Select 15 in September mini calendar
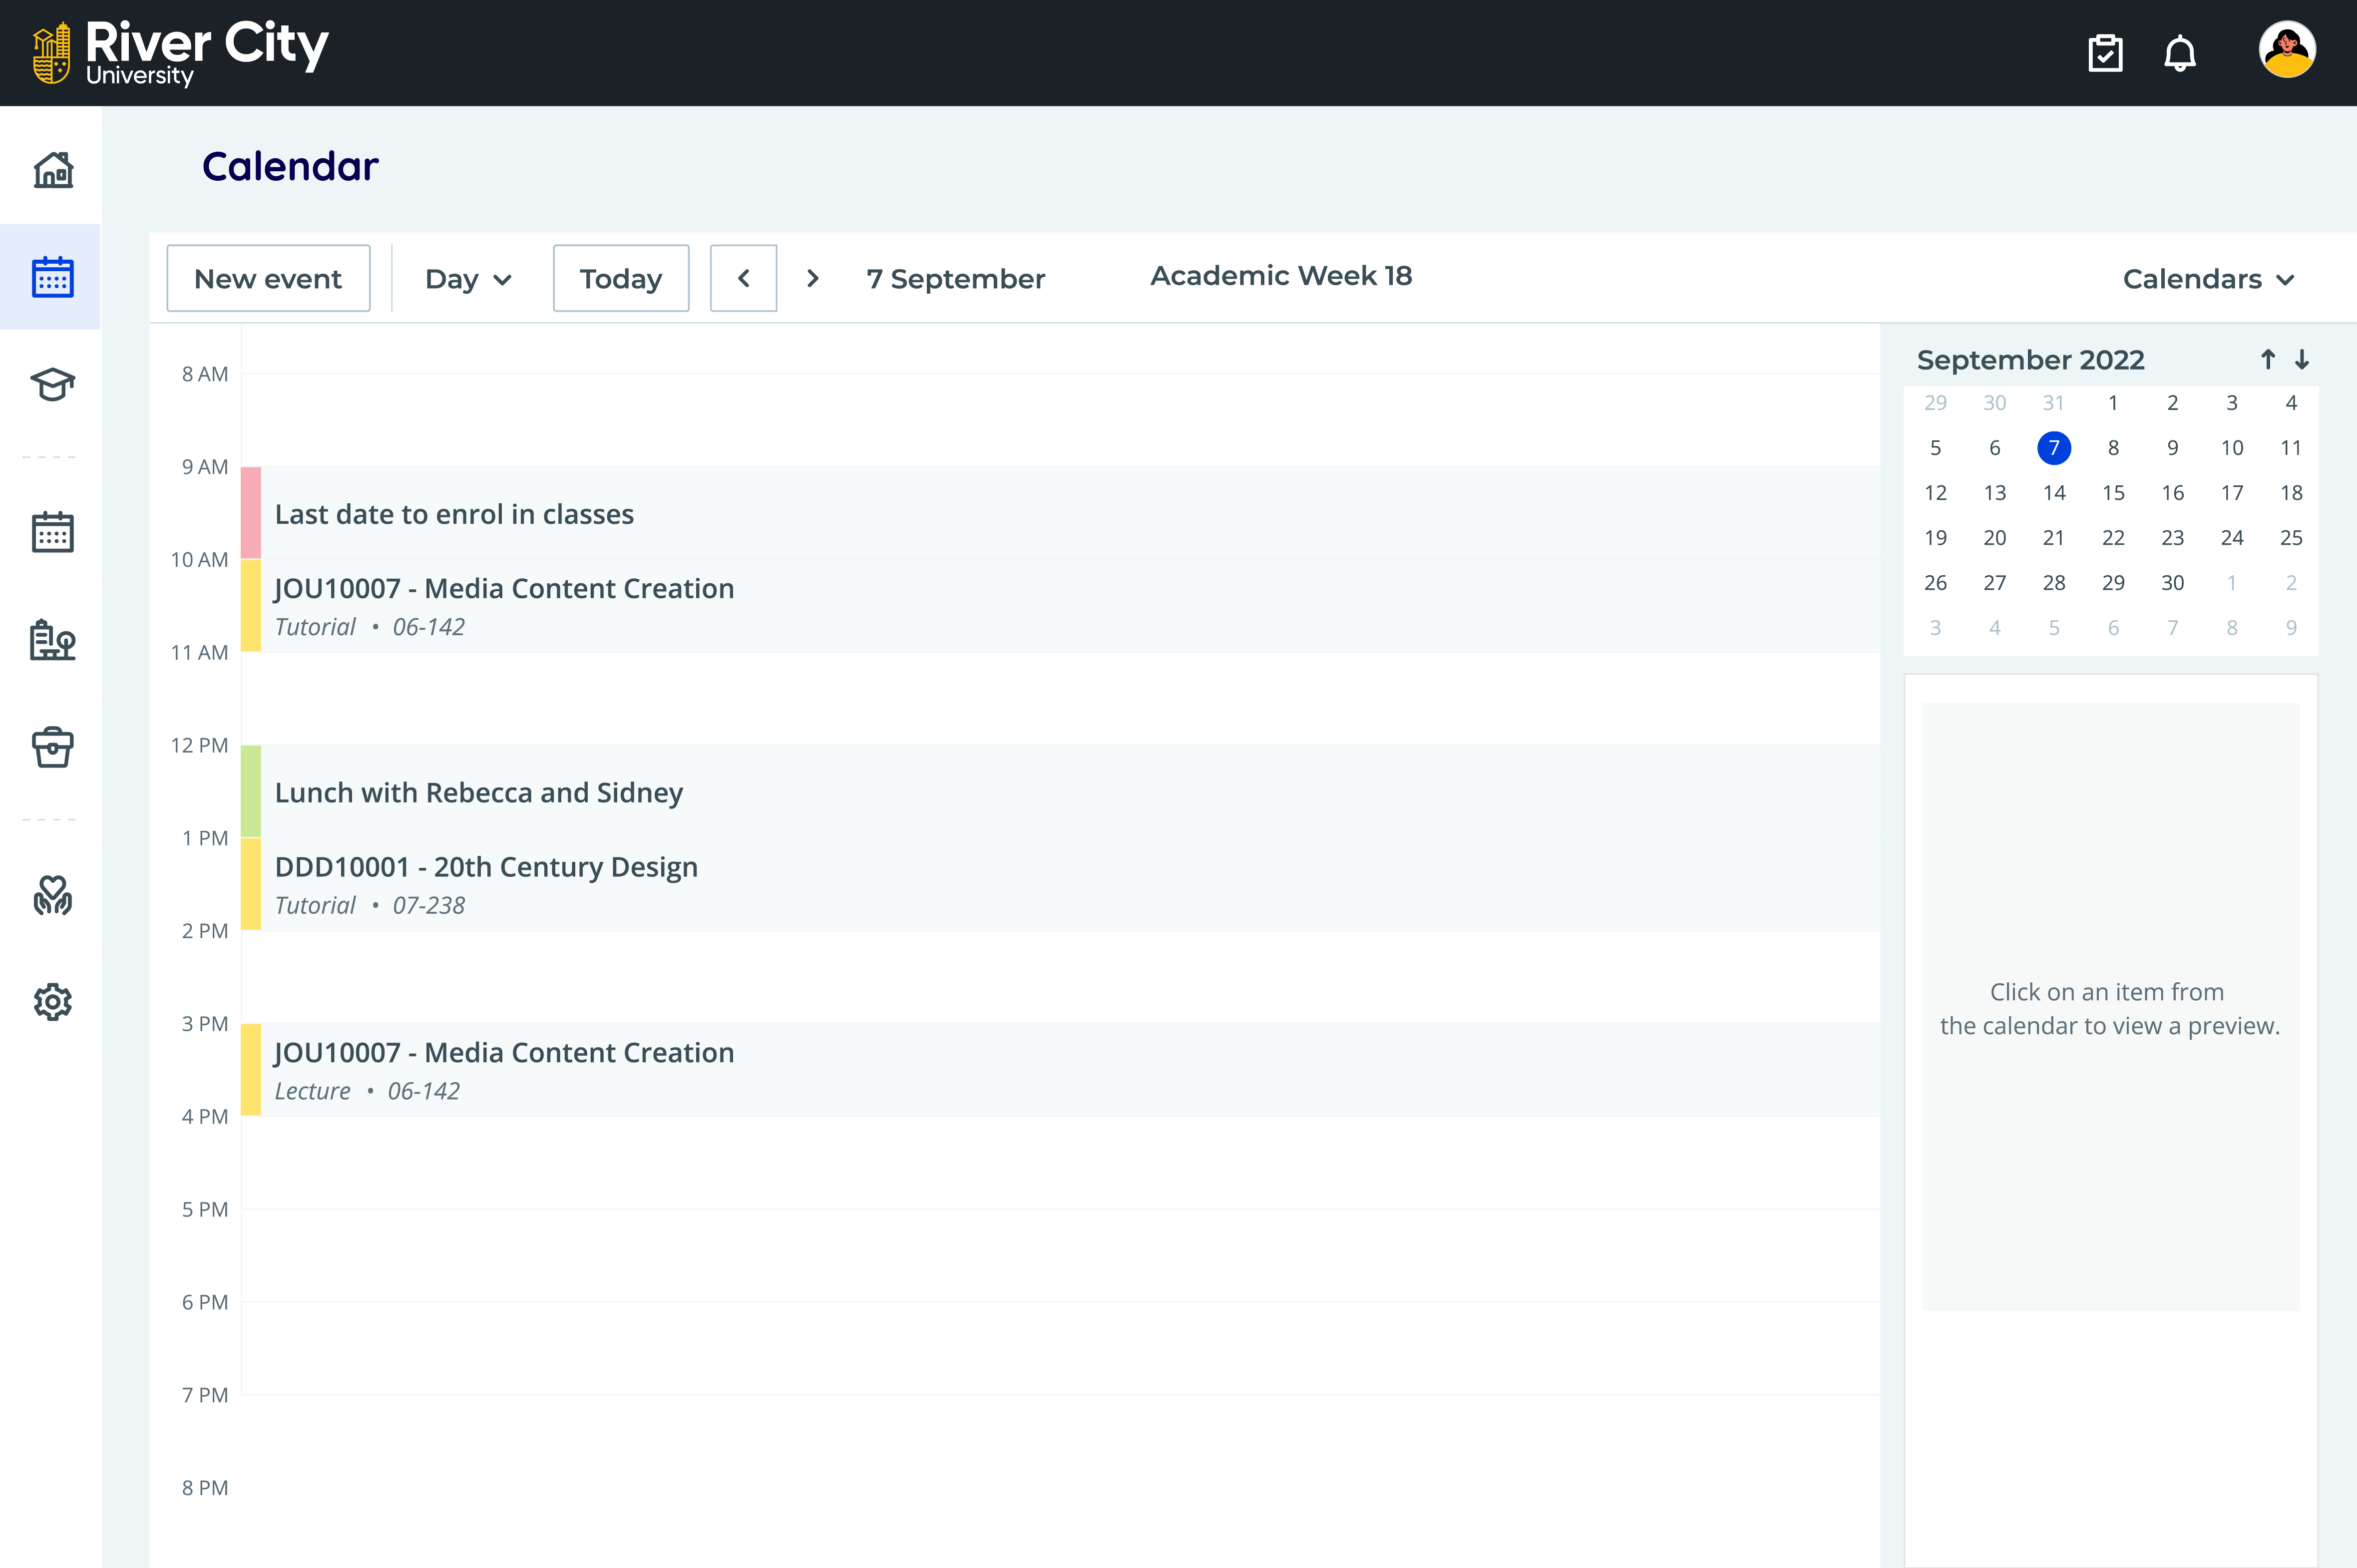 [x=2113, y=493]
